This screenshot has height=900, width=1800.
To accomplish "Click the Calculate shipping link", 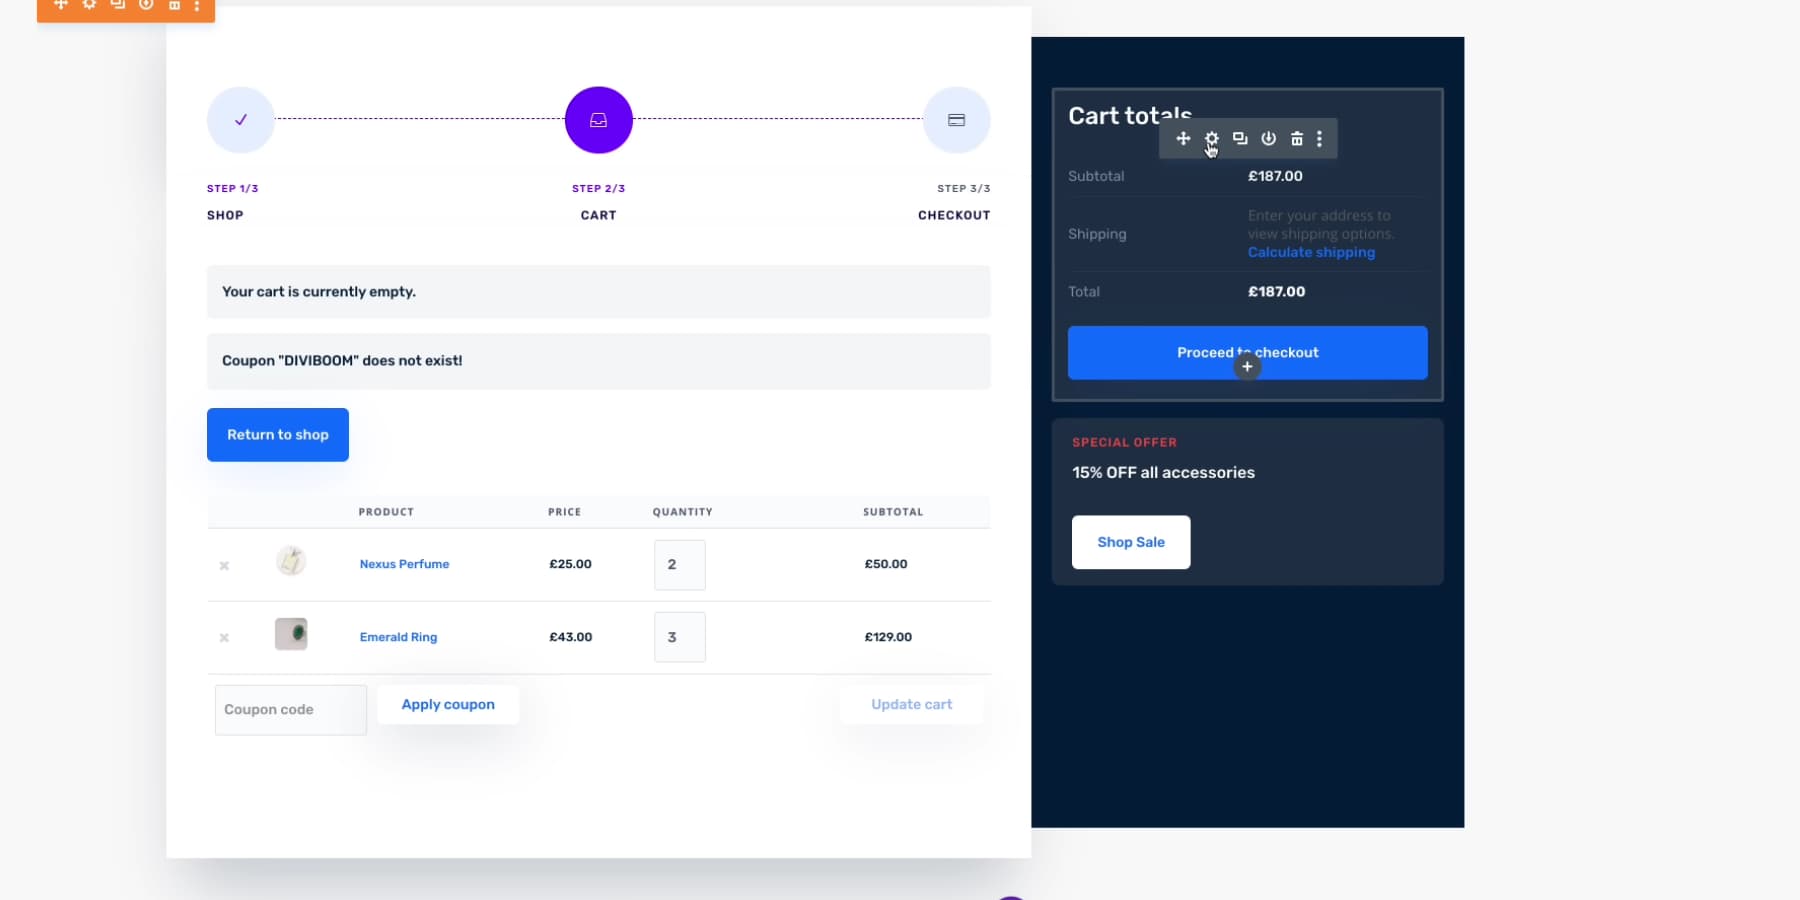I will (1310, 252).
